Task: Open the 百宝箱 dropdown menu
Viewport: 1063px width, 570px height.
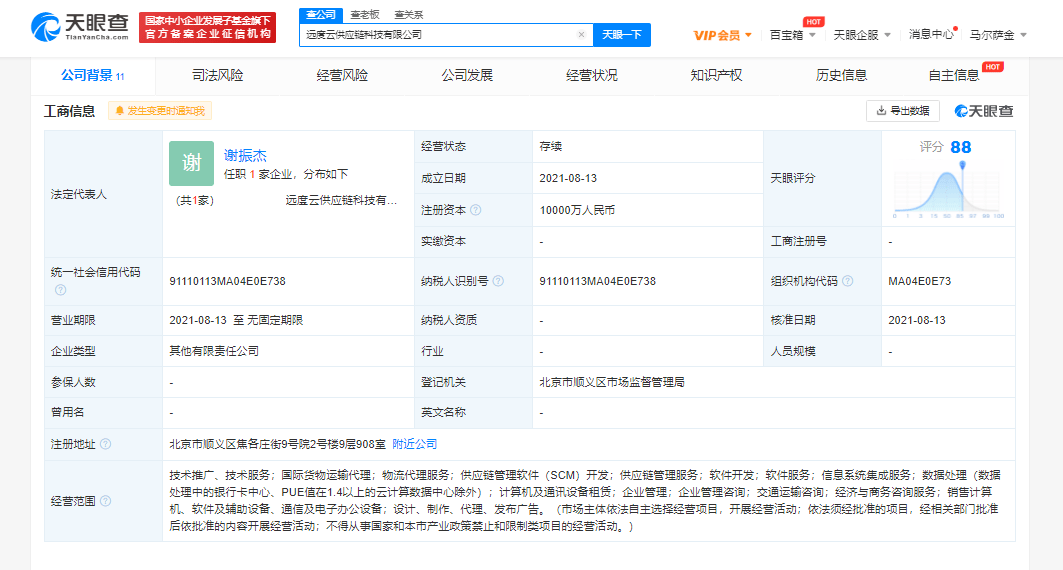Action: point(792,35)
